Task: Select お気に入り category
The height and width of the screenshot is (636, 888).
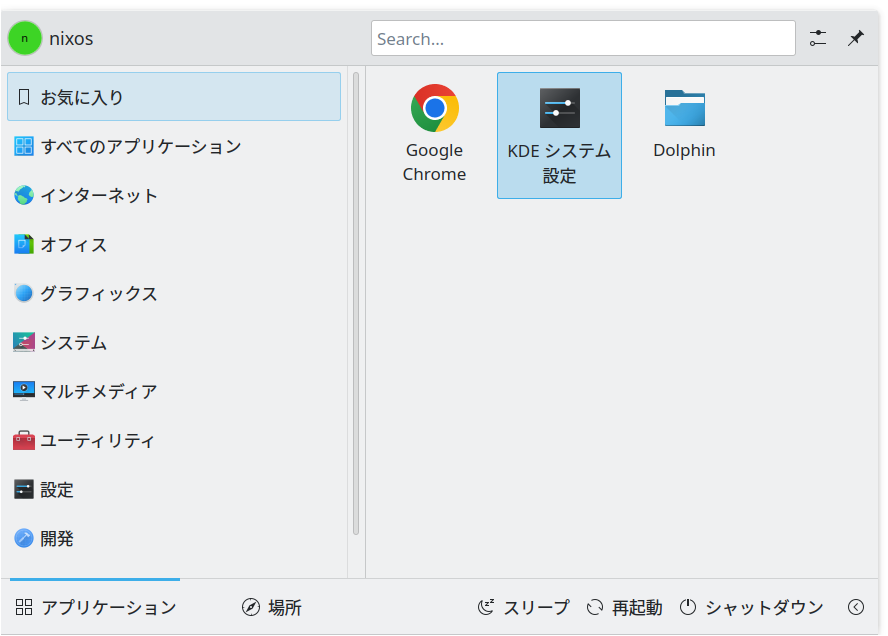Action: click(174, 97)
